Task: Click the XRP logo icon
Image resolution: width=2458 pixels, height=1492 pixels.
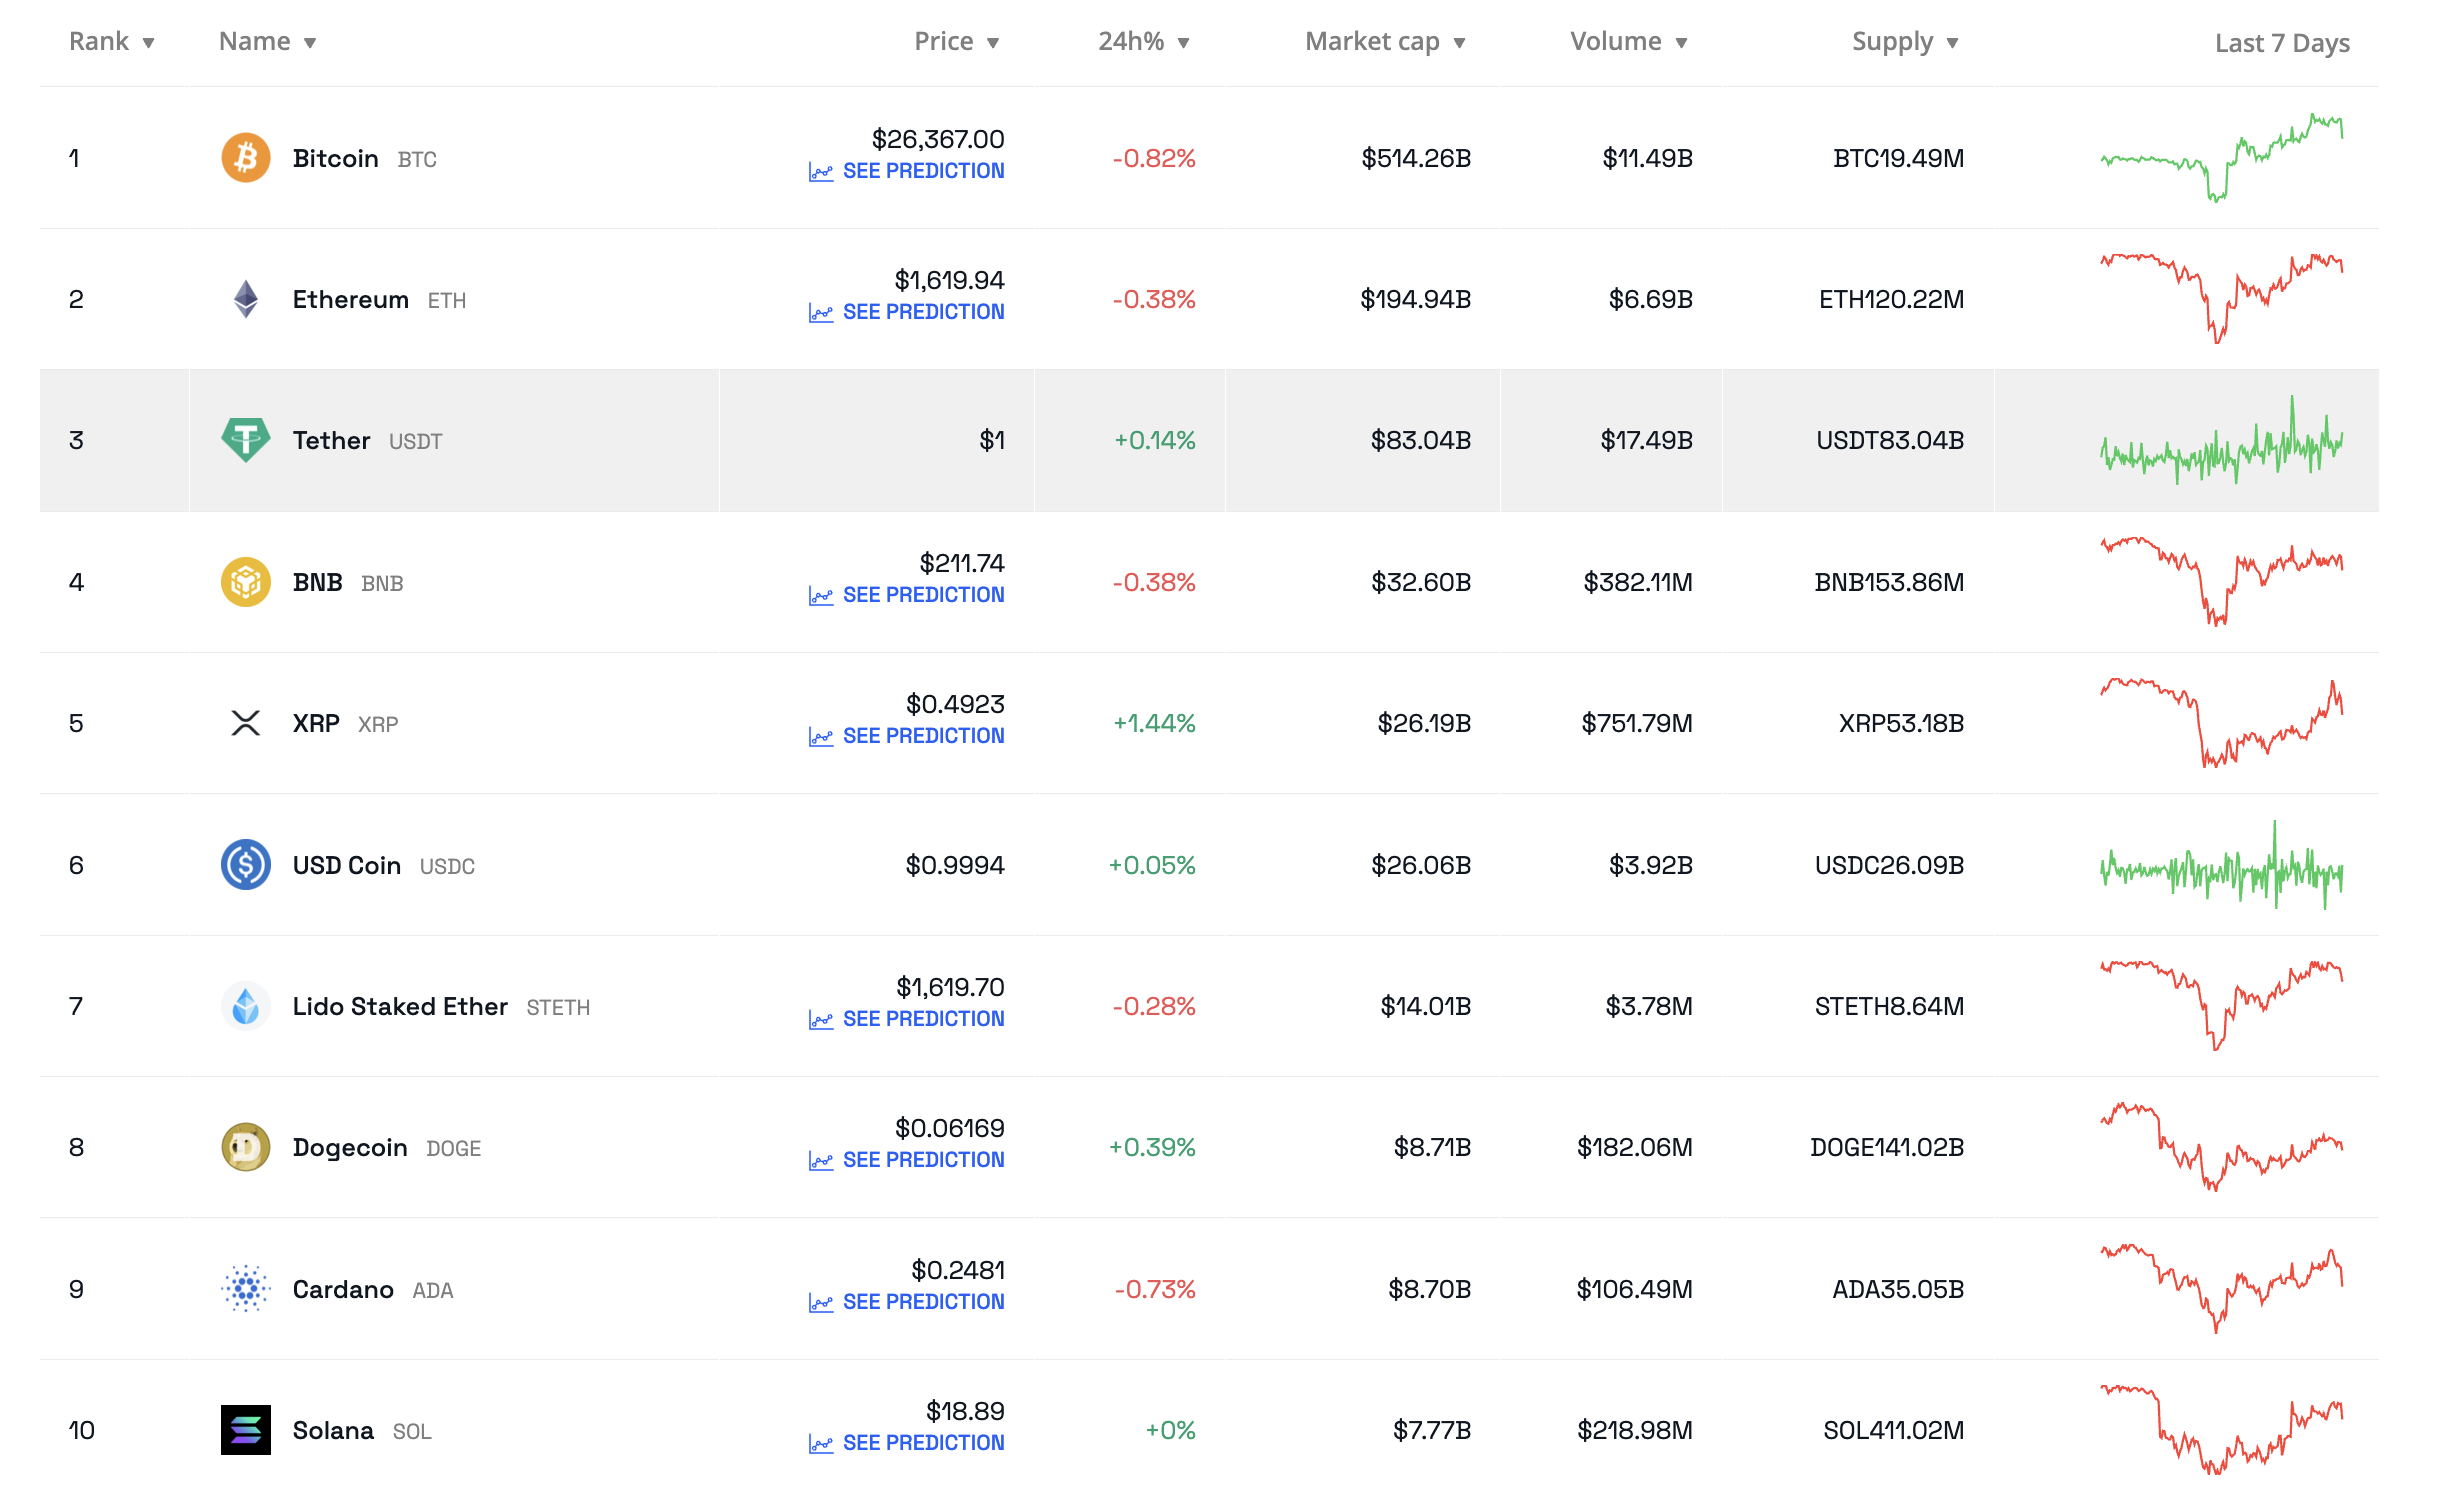Action: tap(245, 723)
